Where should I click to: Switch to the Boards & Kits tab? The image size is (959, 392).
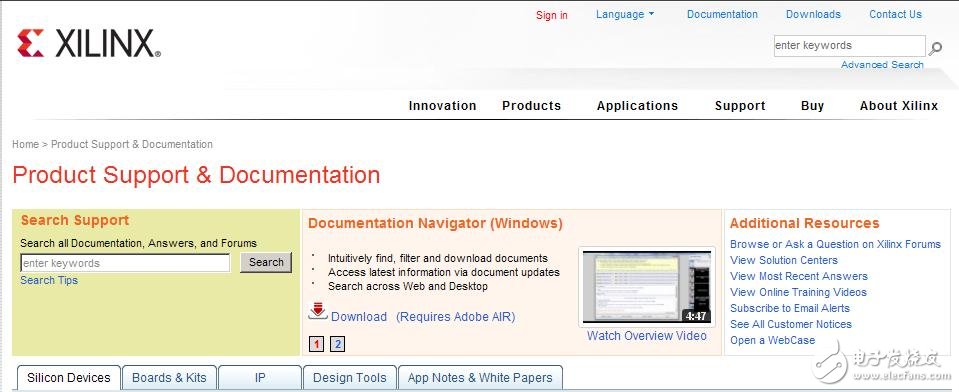pos(169,378)
